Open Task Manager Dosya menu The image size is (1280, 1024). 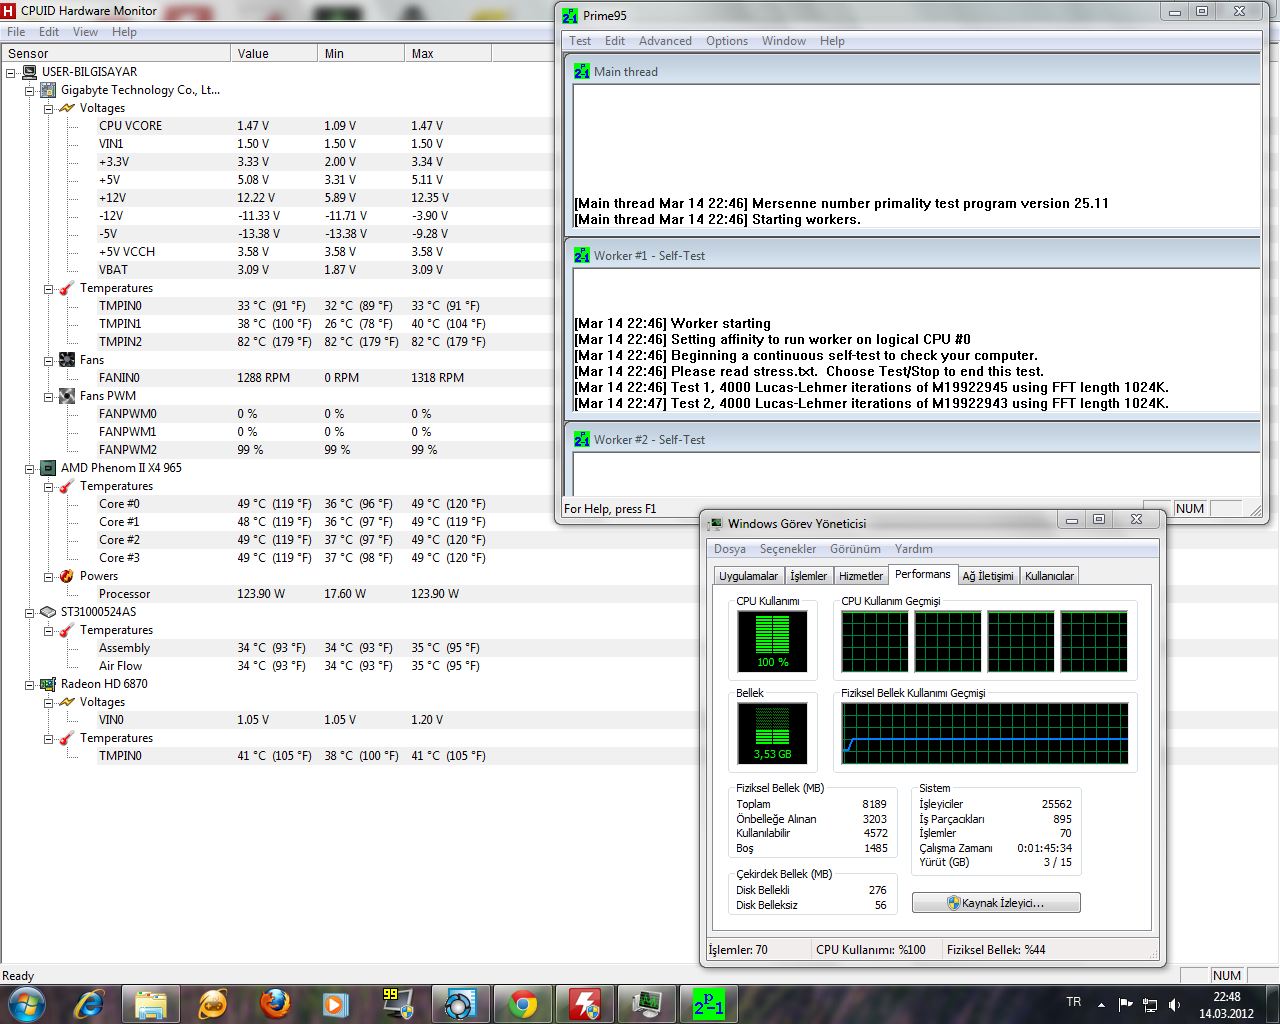(x=730, y=549)
